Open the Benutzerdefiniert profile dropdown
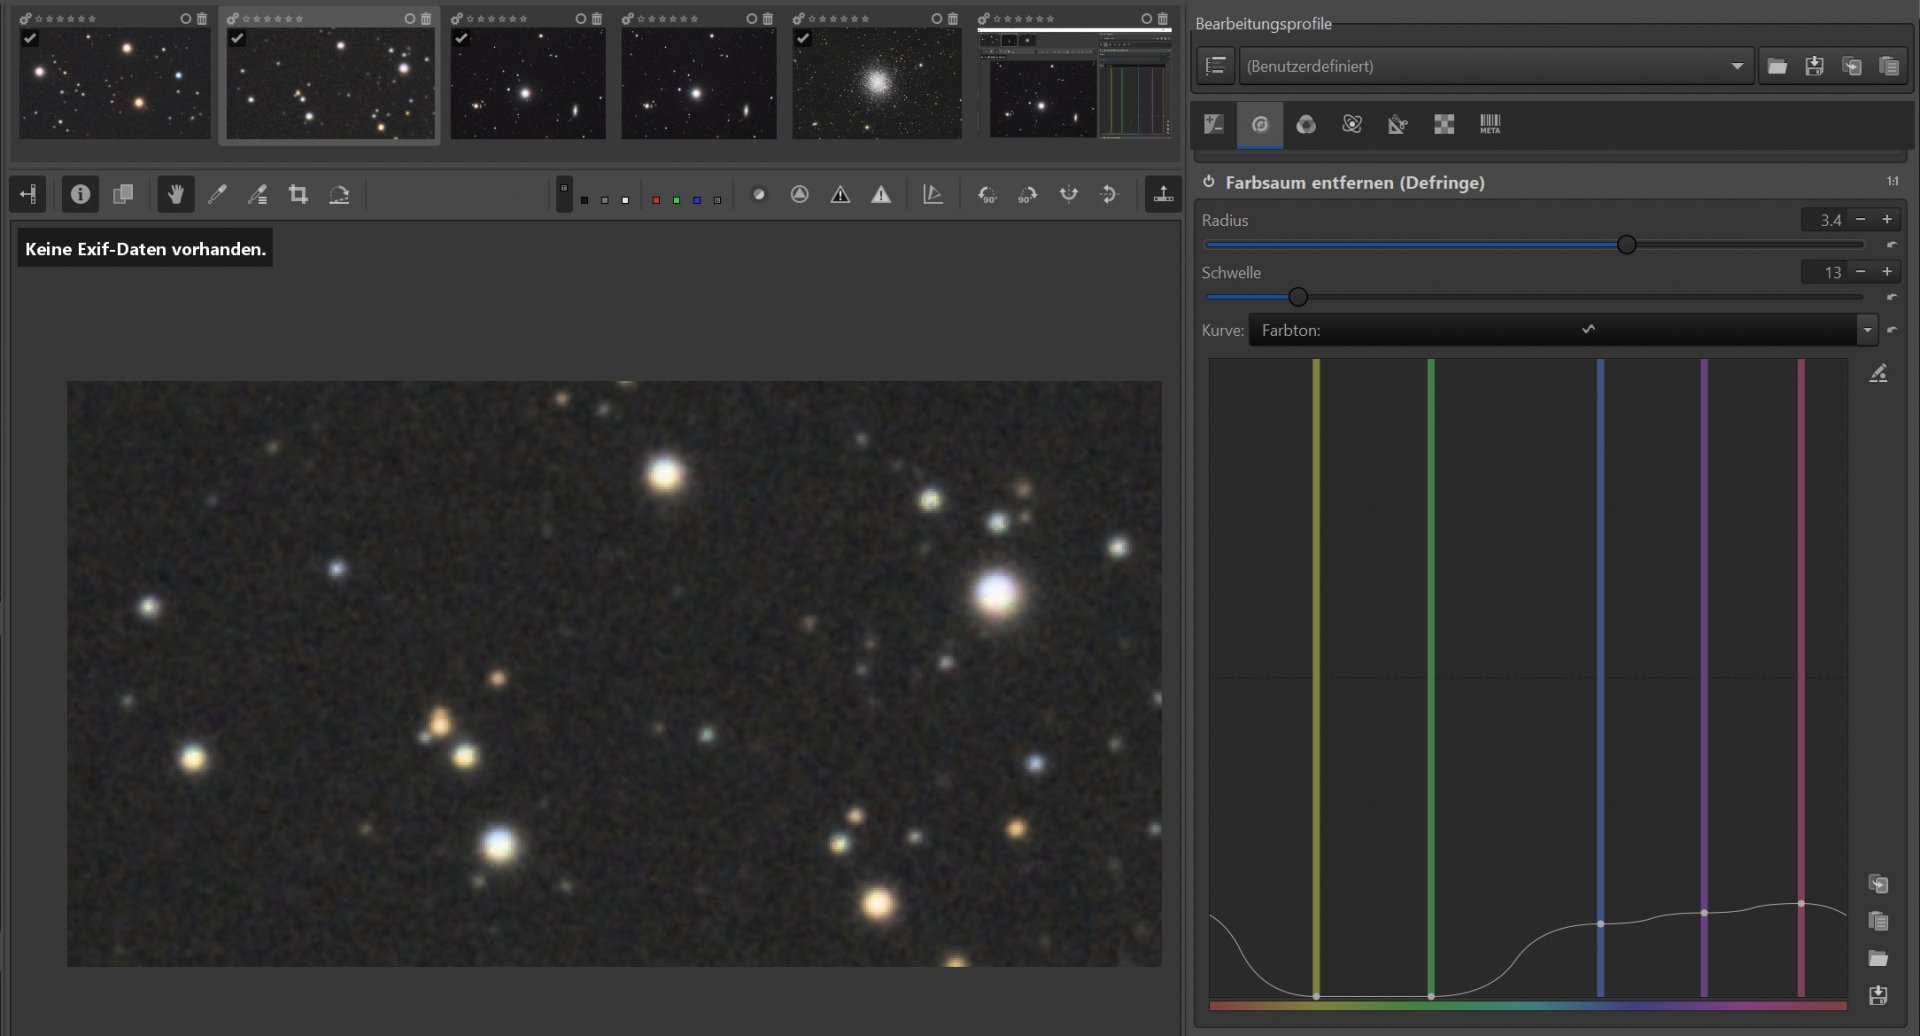This screenshot has height=1036, width=1920. coord(1496,66)
